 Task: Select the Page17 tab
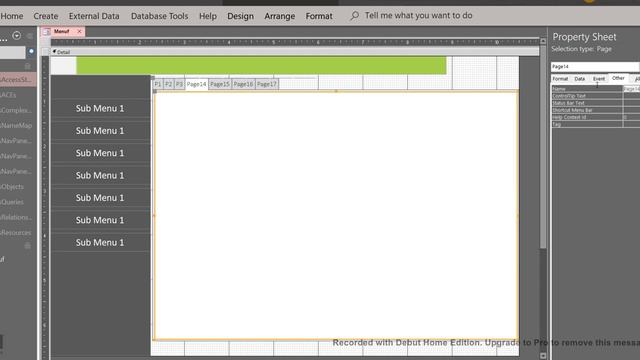click(x=267, y=84)
